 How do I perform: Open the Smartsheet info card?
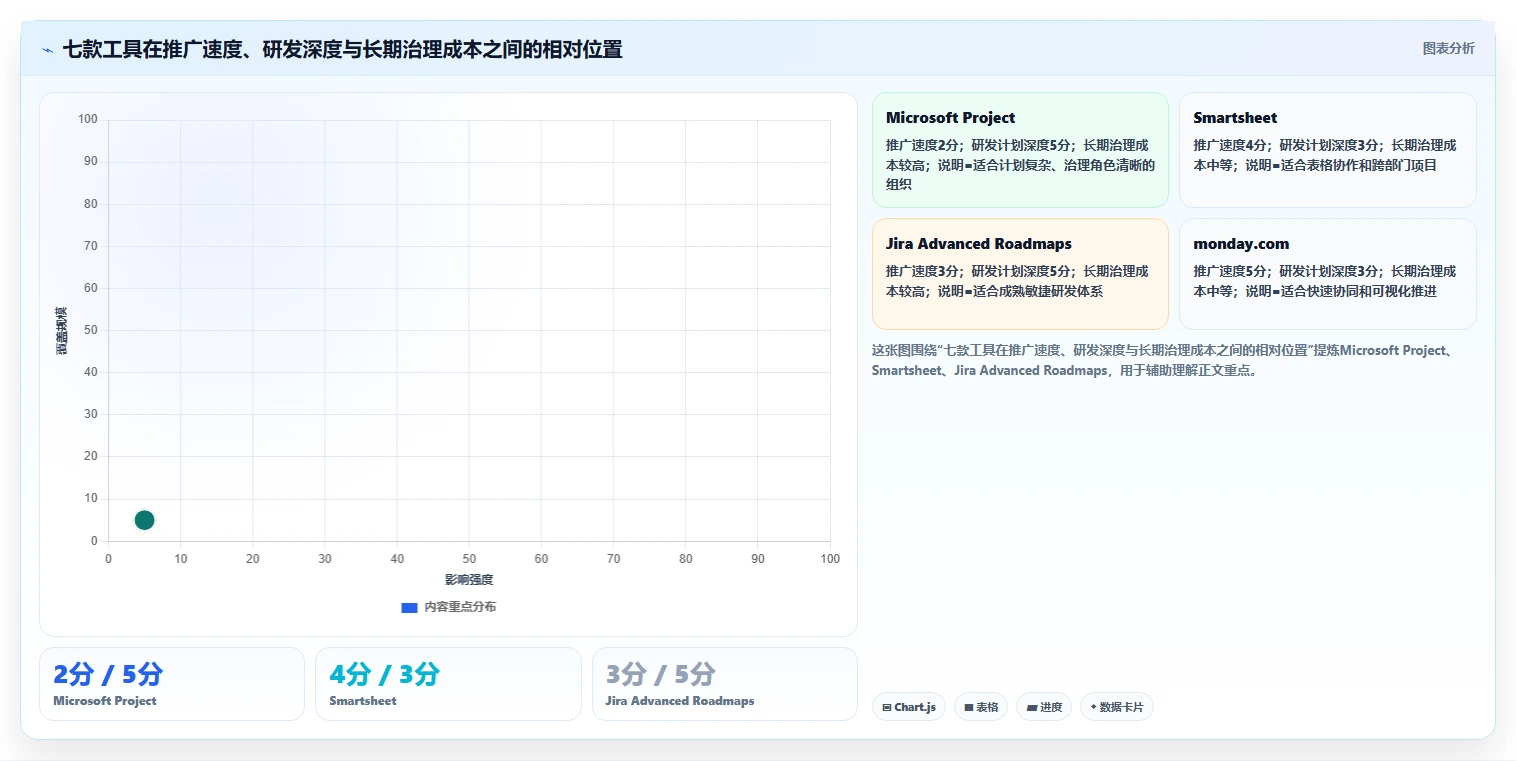[x=1327, y=150]
